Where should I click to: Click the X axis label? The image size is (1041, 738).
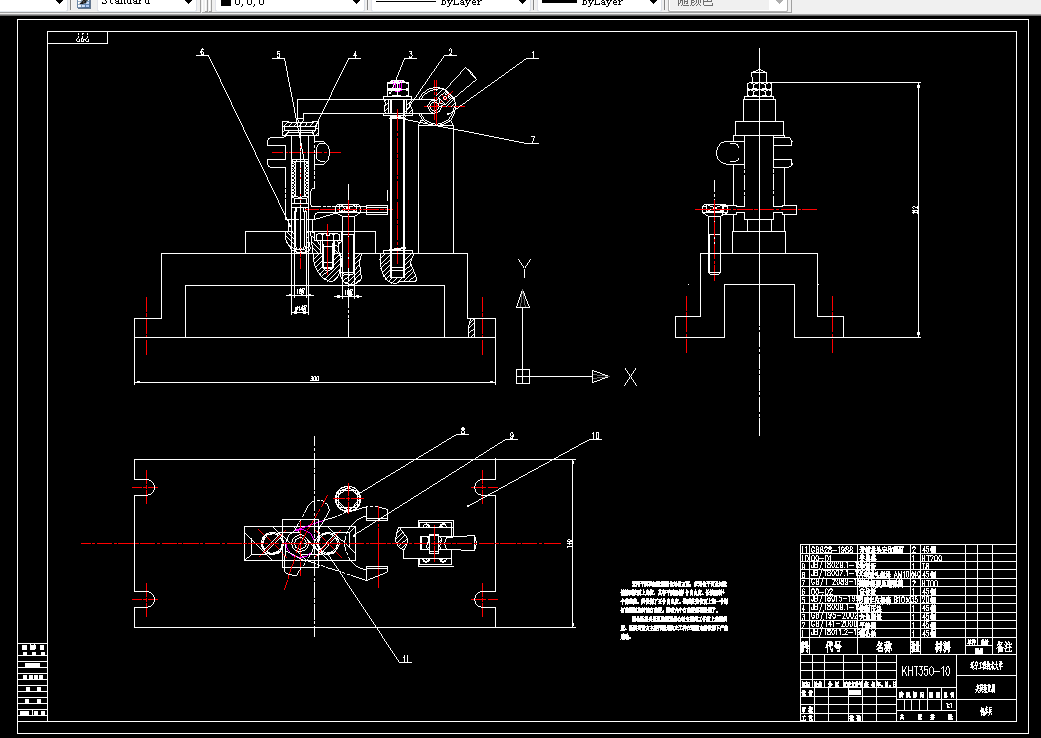(x=630, y=377)
